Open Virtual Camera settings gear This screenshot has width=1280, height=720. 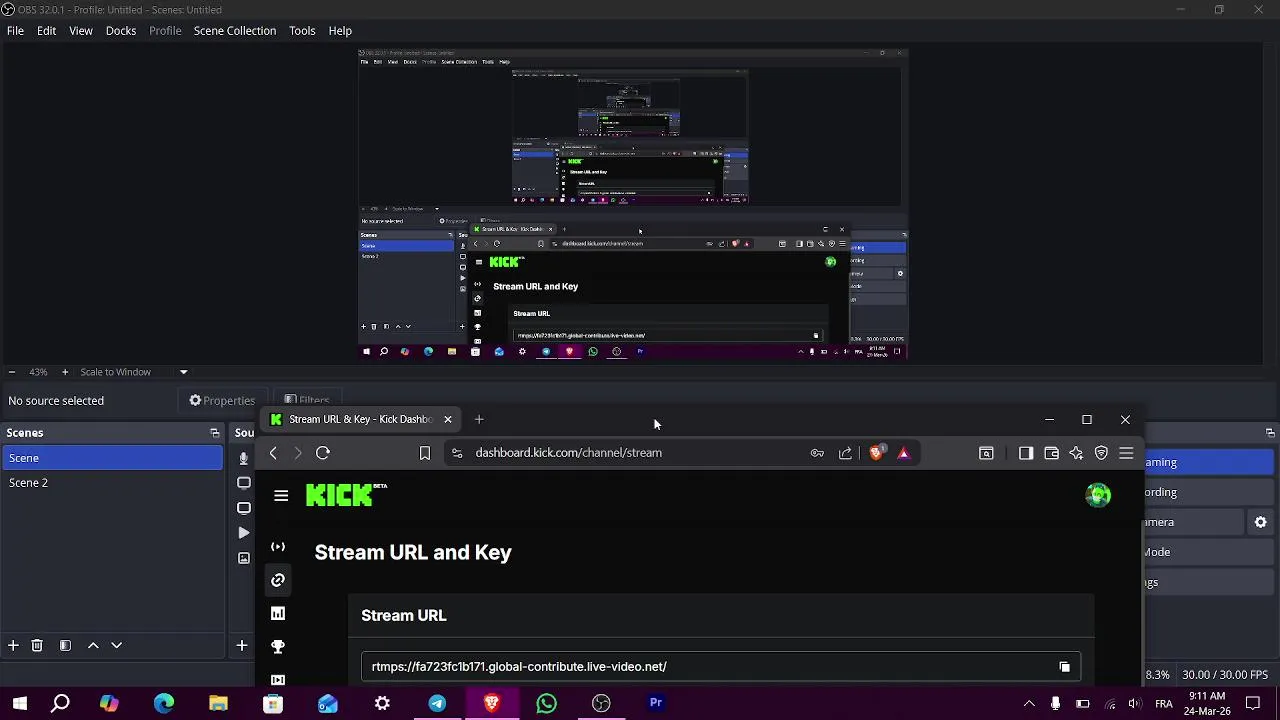coord(1261,522)
